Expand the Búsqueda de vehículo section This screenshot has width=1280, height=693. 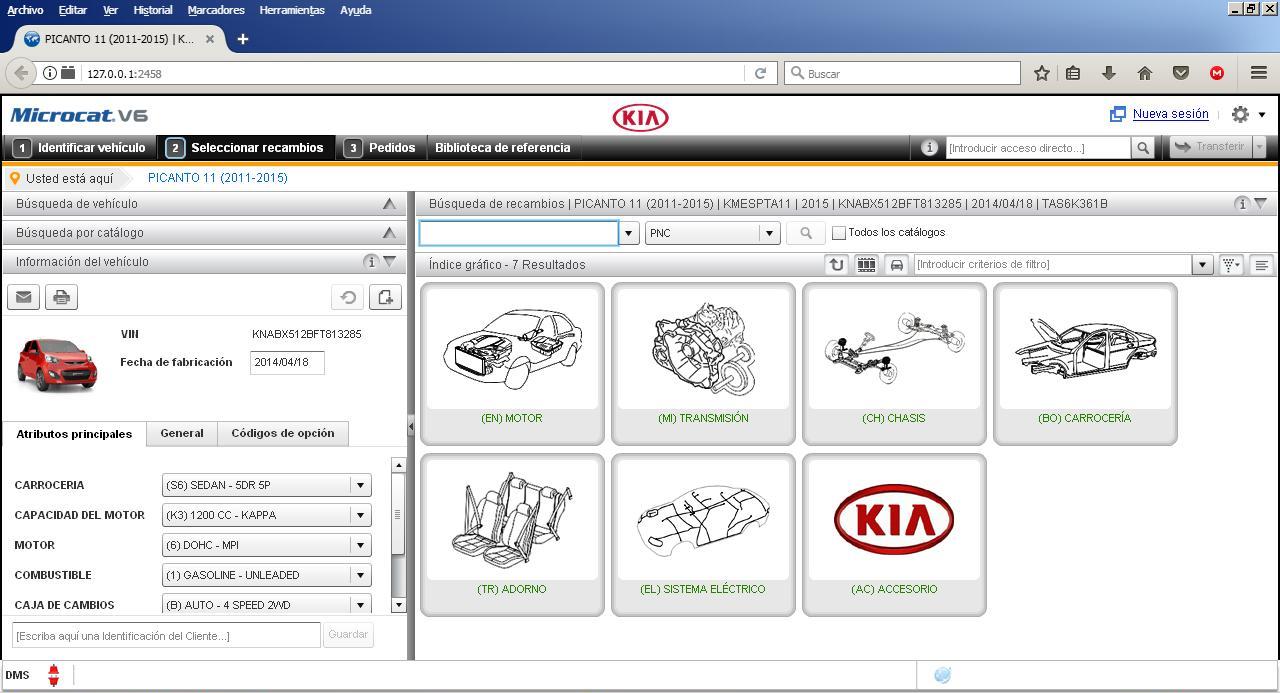tap(389, 204)
